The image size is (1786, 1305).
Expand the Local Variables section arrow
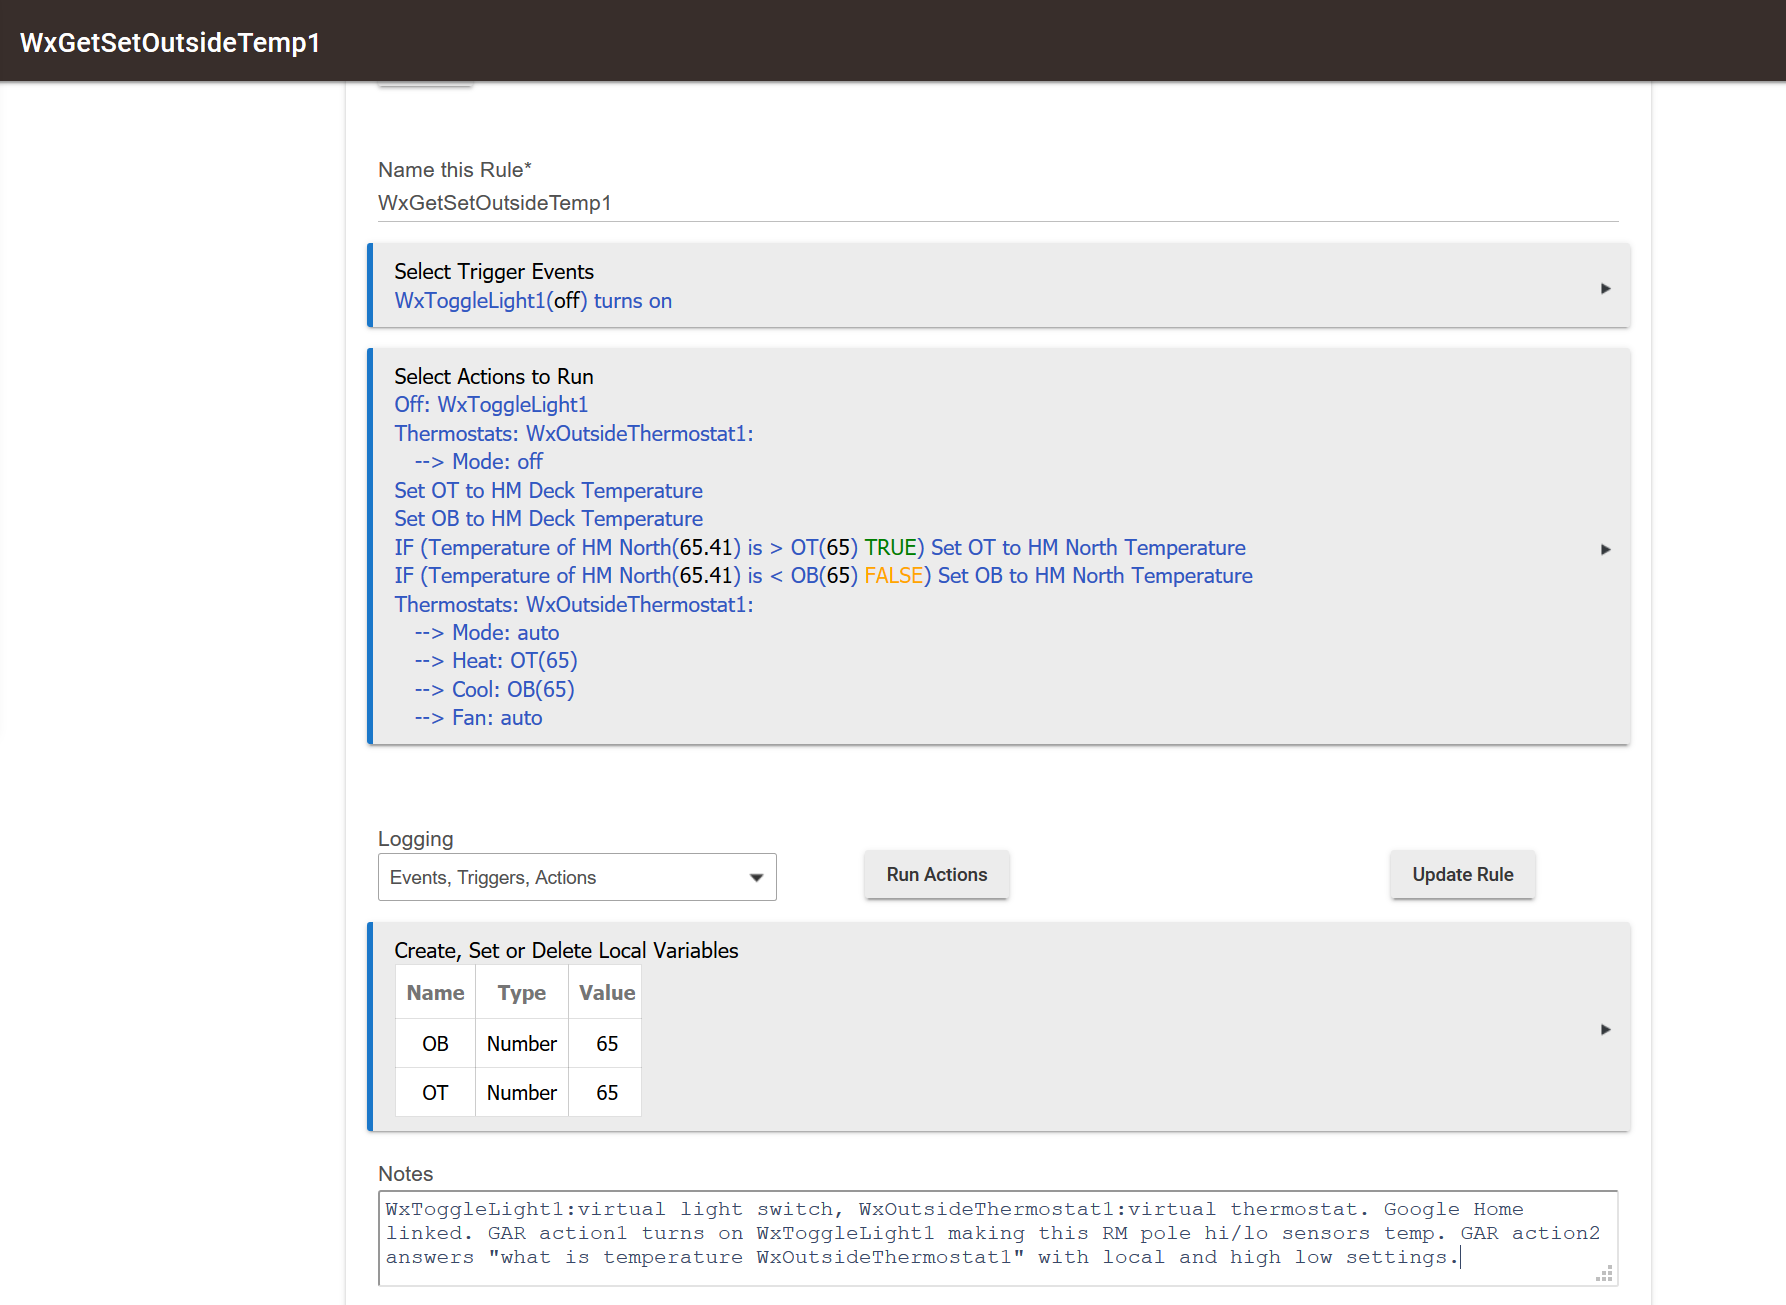coord(1605,1029)
